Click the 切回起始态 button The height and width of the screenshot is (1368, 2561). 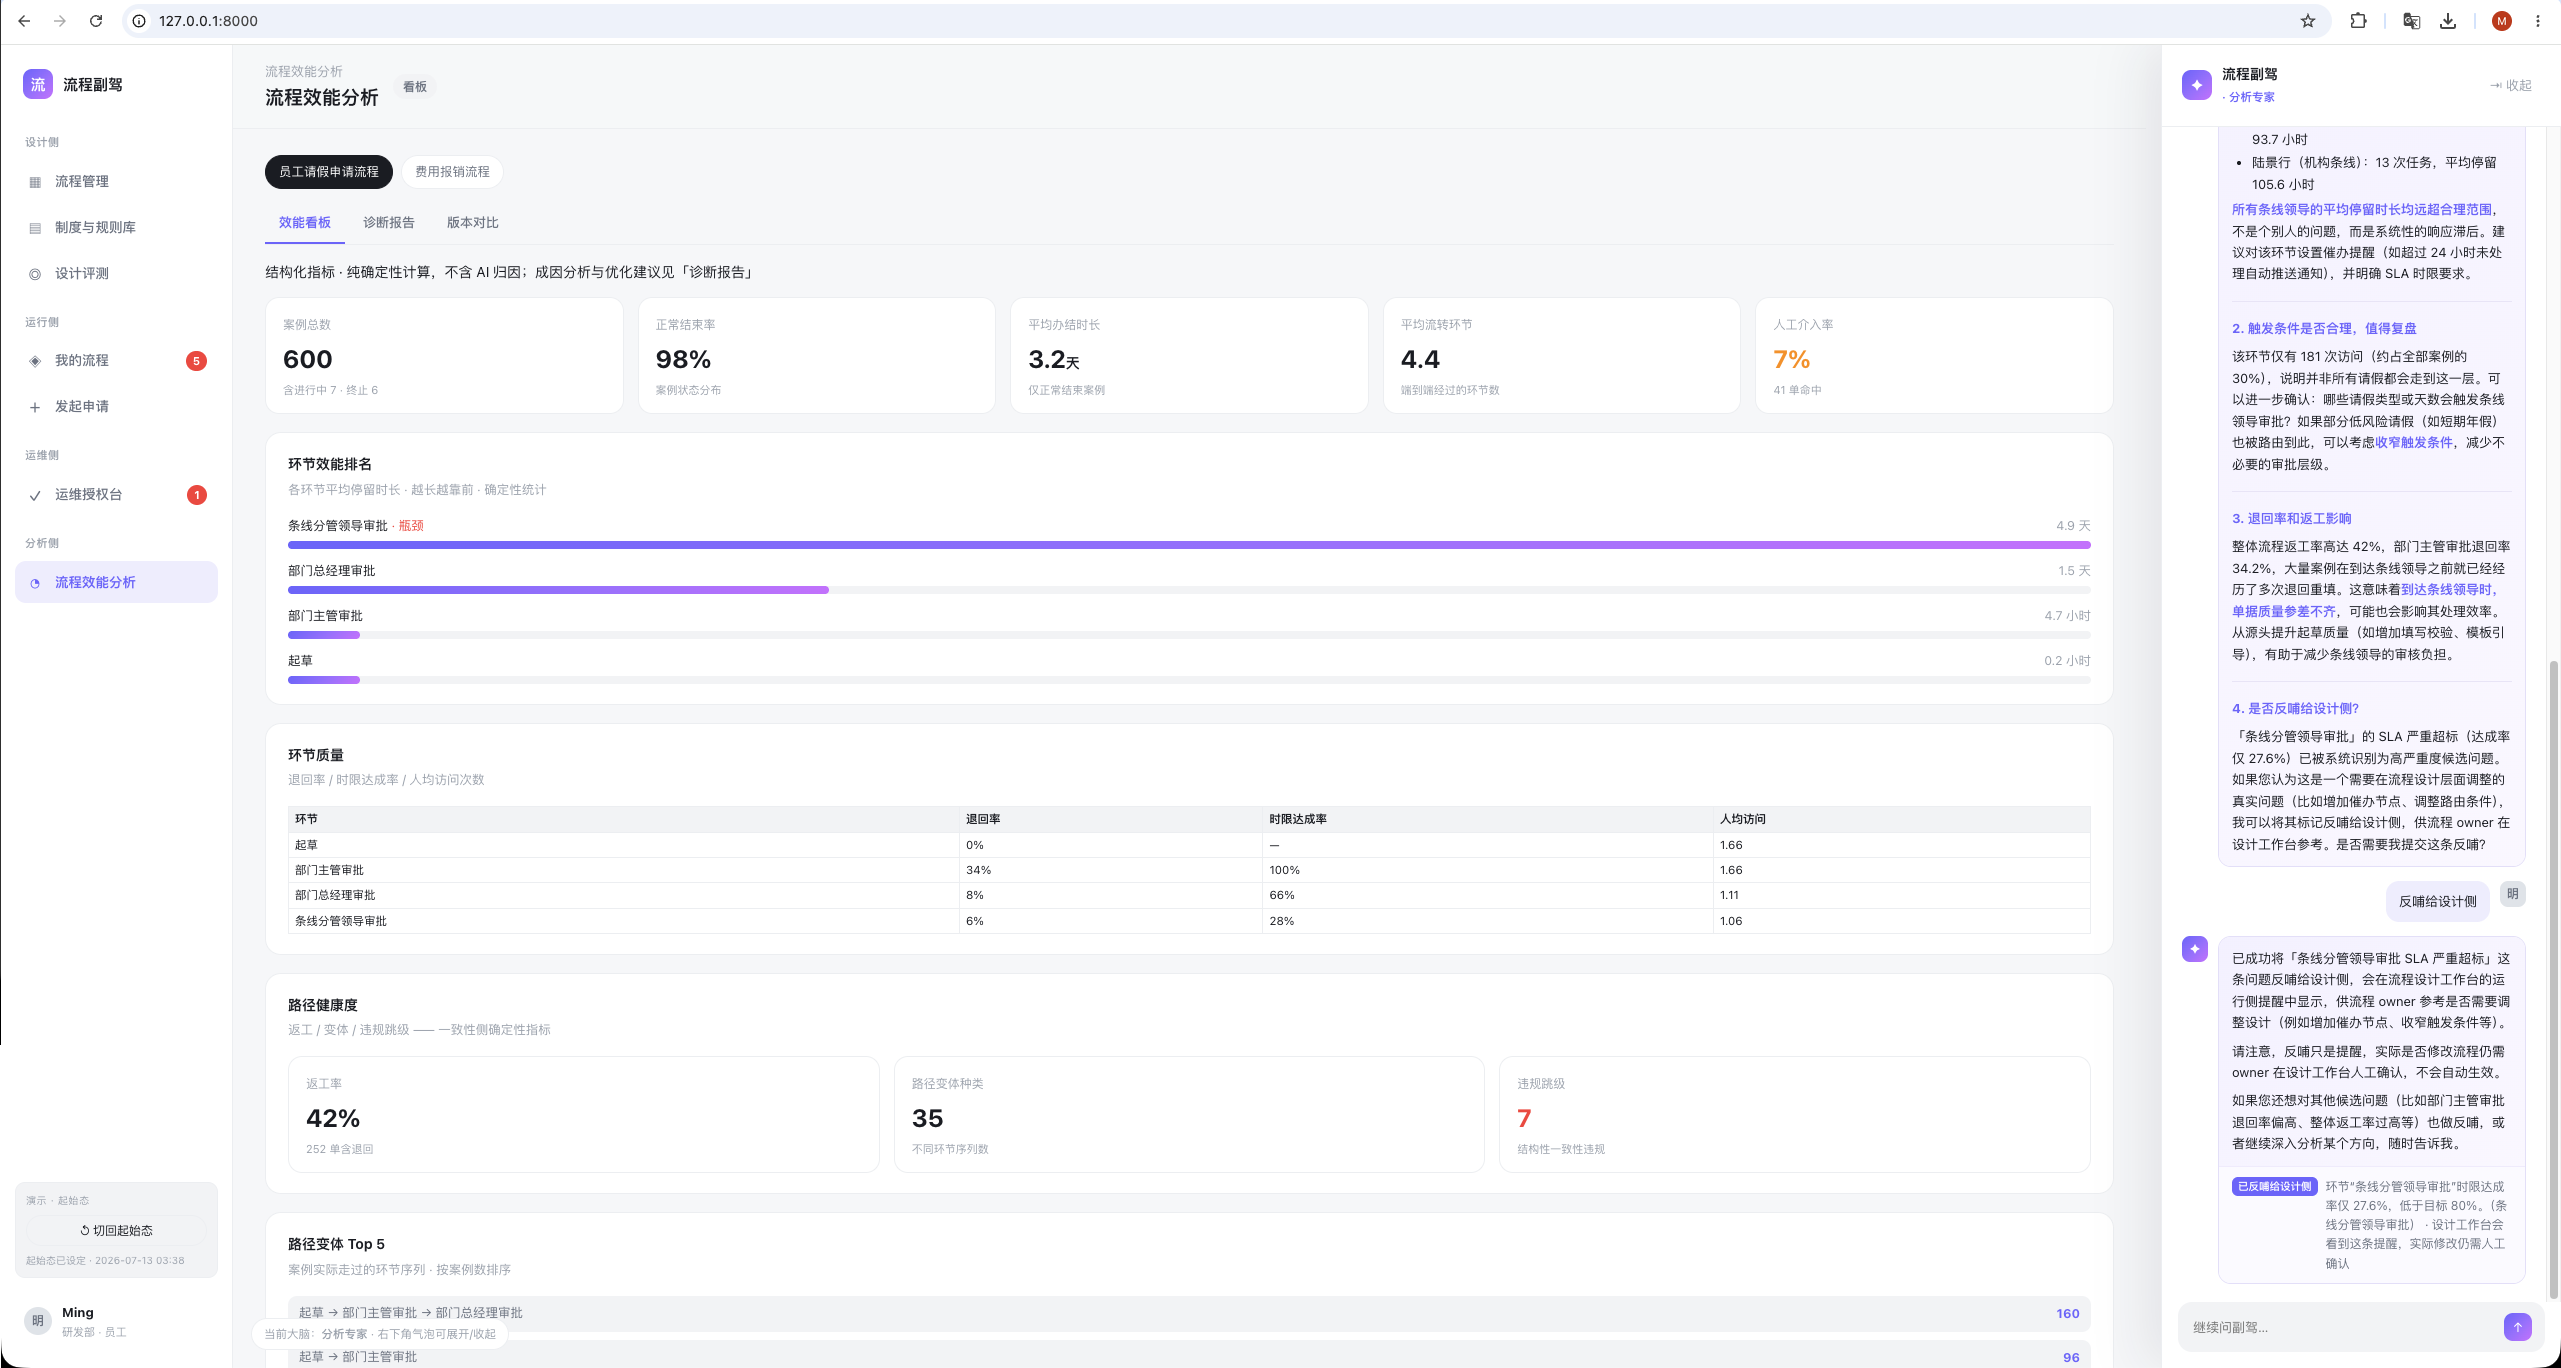click(116, 1230)
